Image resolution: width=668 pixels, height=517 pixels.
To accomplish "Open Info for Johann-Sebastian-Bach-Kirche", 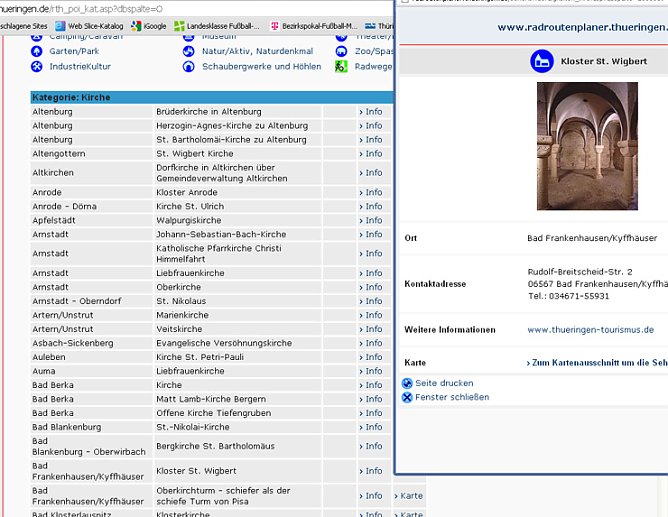I will 371,234.
